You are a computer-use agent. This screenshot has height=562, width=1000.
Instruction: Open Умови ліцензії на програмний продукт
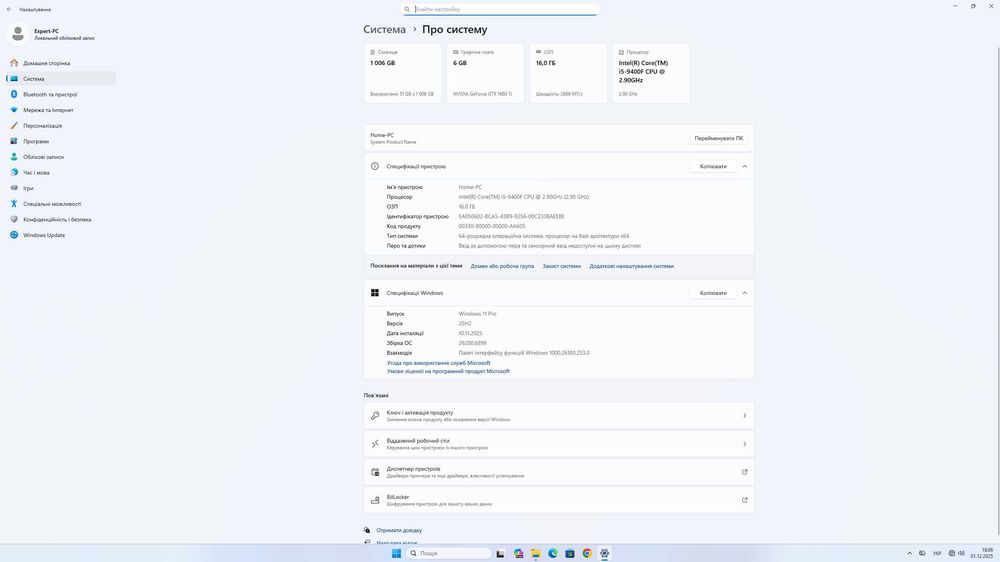448,371
